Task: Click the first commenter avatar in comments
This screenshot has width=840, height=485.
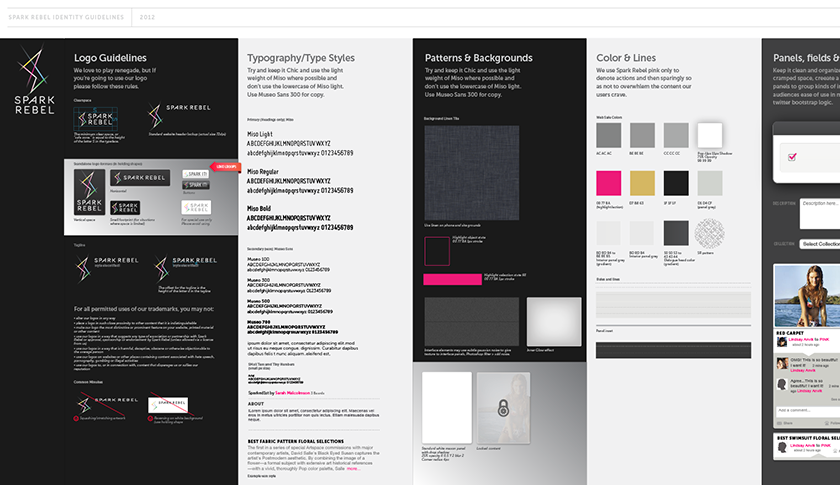Action: tap(782, 364)
